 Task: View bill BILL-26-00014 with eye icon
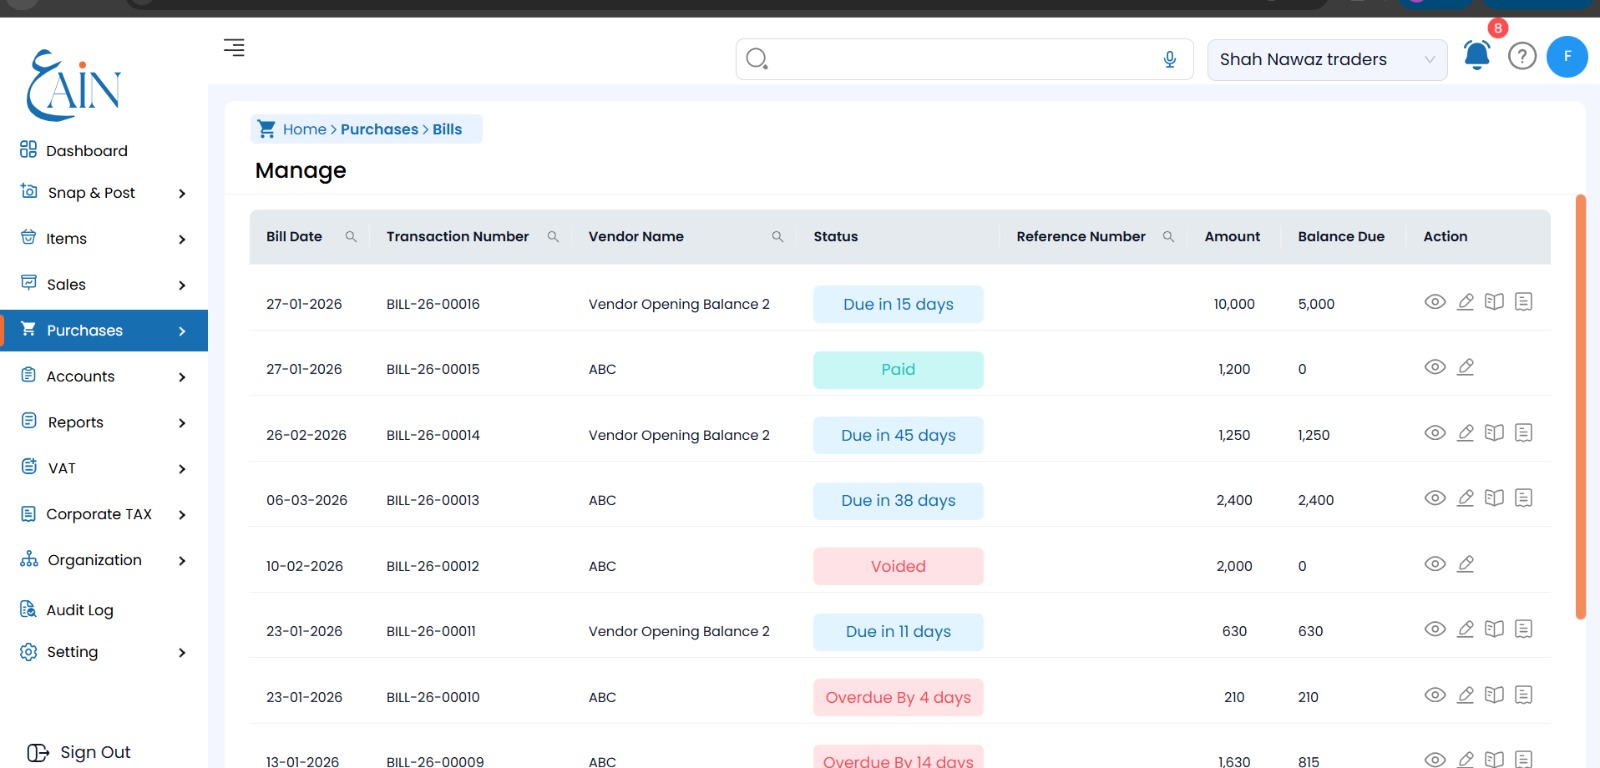pyautogui.click(x=1435, y=433)
